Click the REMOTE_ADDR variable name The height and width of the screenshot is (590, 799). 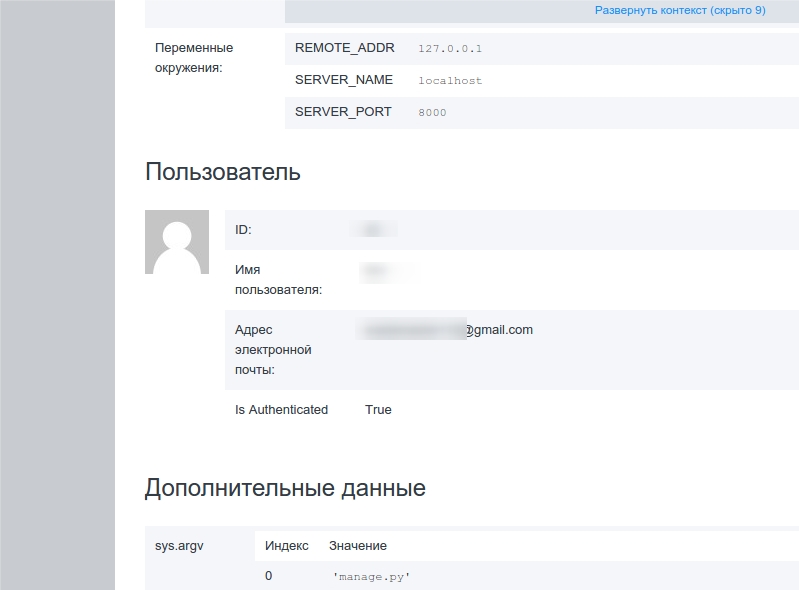tap(345, 48)
